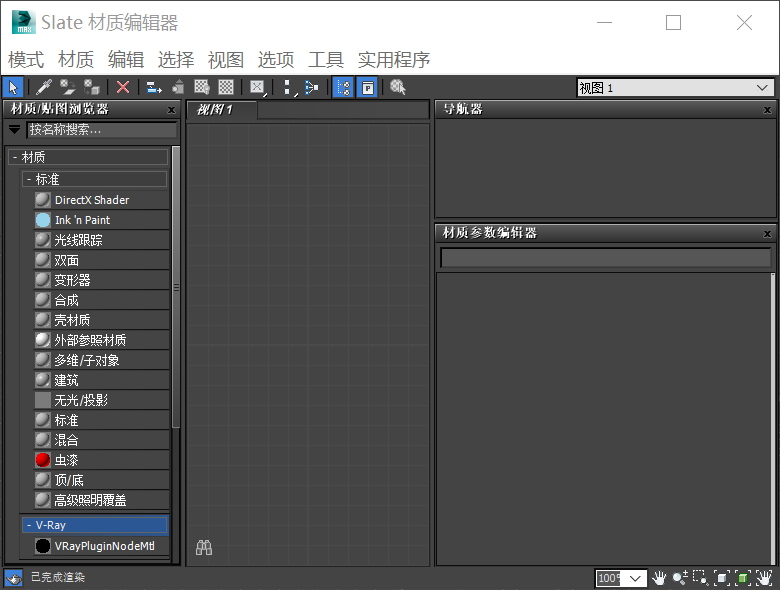Click the material name field in 材质参数编辑器
The width and height of the screenshot is (780, 590).
605,258
